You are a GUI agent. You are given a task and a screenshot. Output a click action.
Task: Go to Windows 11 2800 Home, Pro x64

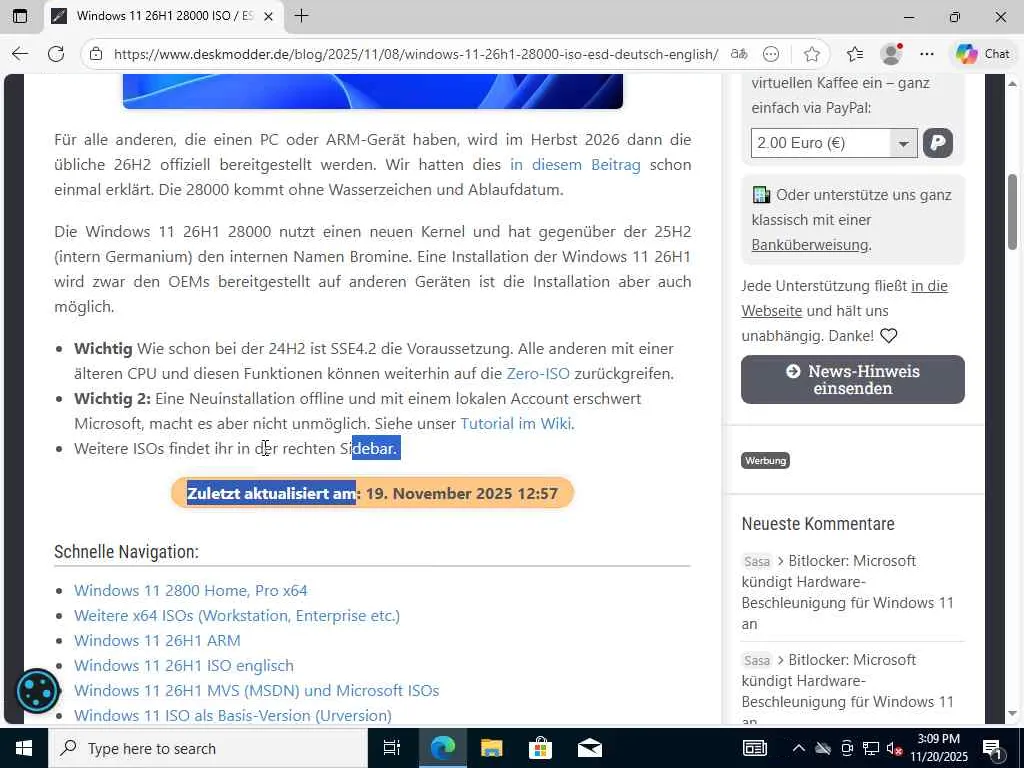pos(191,590)
